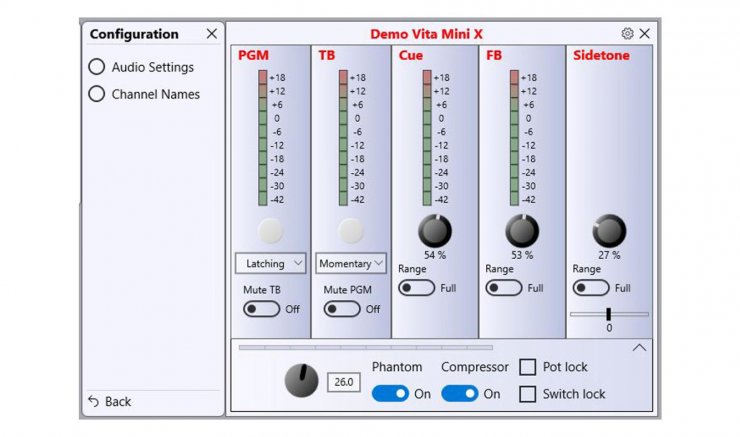Select the Audio Settings option

97,67
